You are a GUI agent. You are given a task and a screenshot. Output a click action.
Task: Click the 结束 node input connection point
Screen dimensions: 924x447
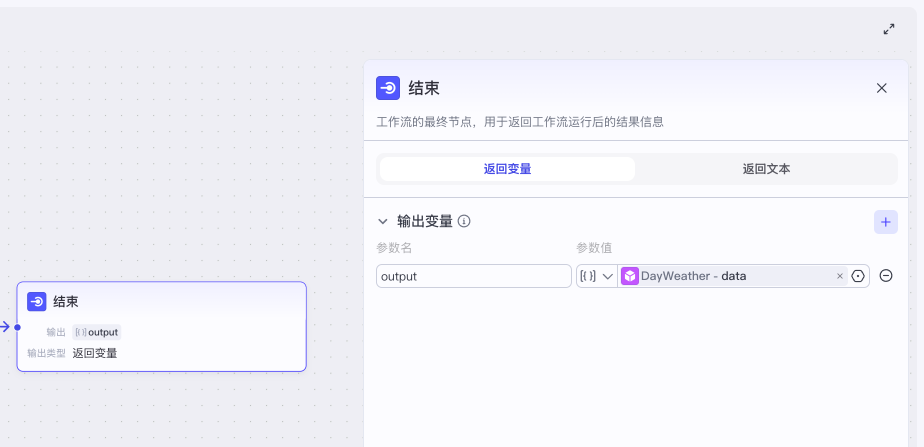click(17, 326)
